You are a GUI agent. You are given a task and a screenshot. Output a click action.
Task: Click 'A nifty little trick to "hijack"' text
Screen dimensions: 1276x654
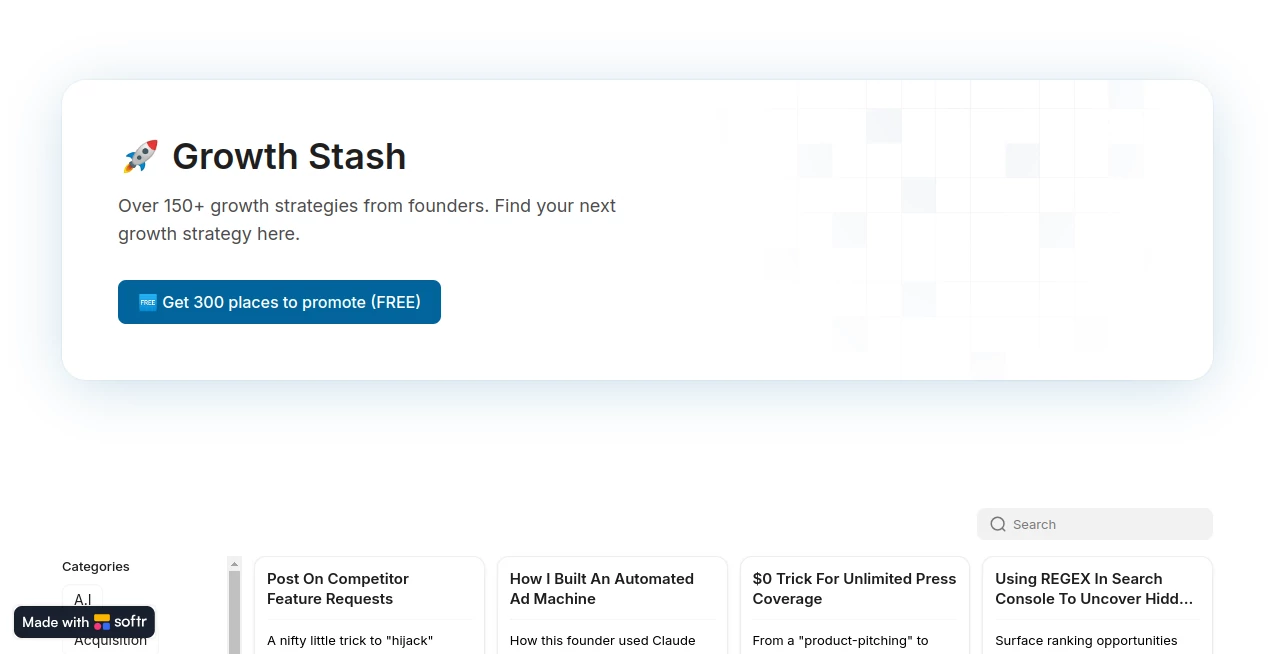(x=350, y=640)
